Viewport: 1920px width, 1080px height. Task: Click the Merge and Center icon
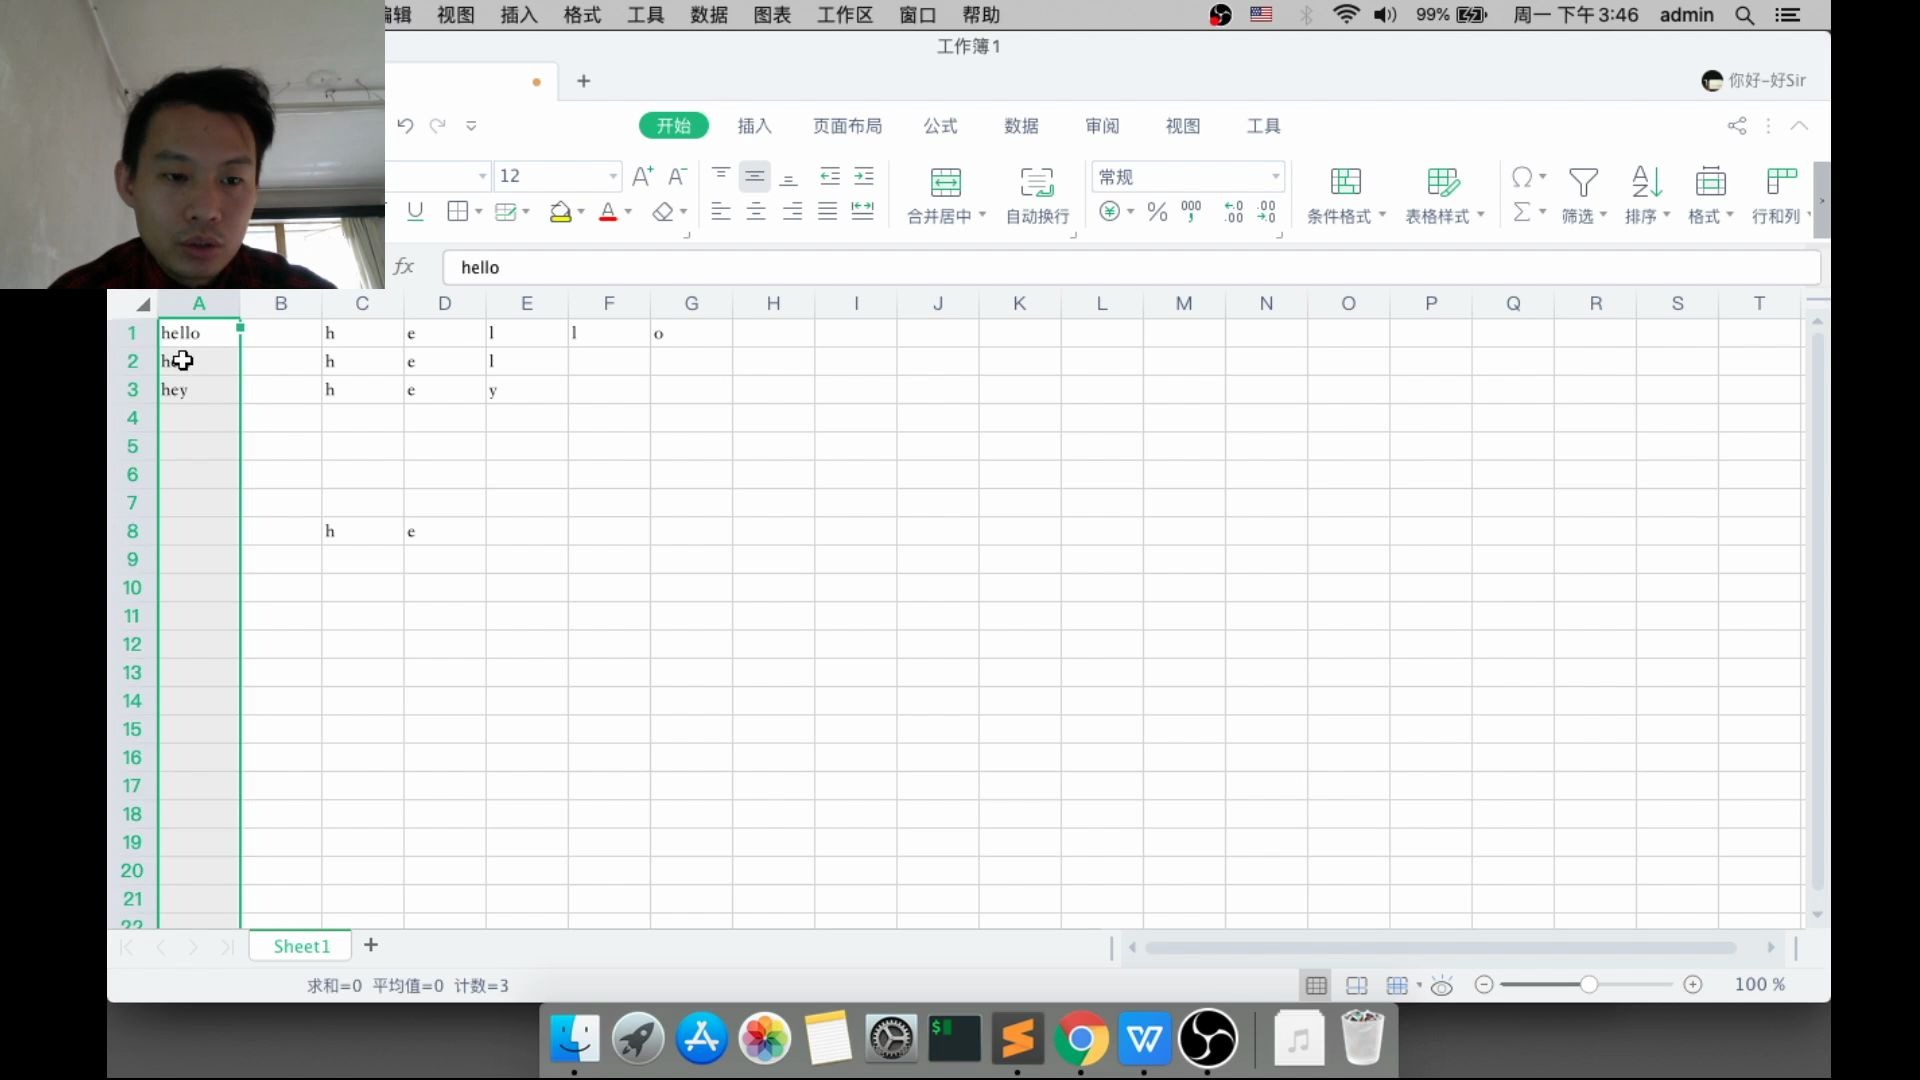945,183
